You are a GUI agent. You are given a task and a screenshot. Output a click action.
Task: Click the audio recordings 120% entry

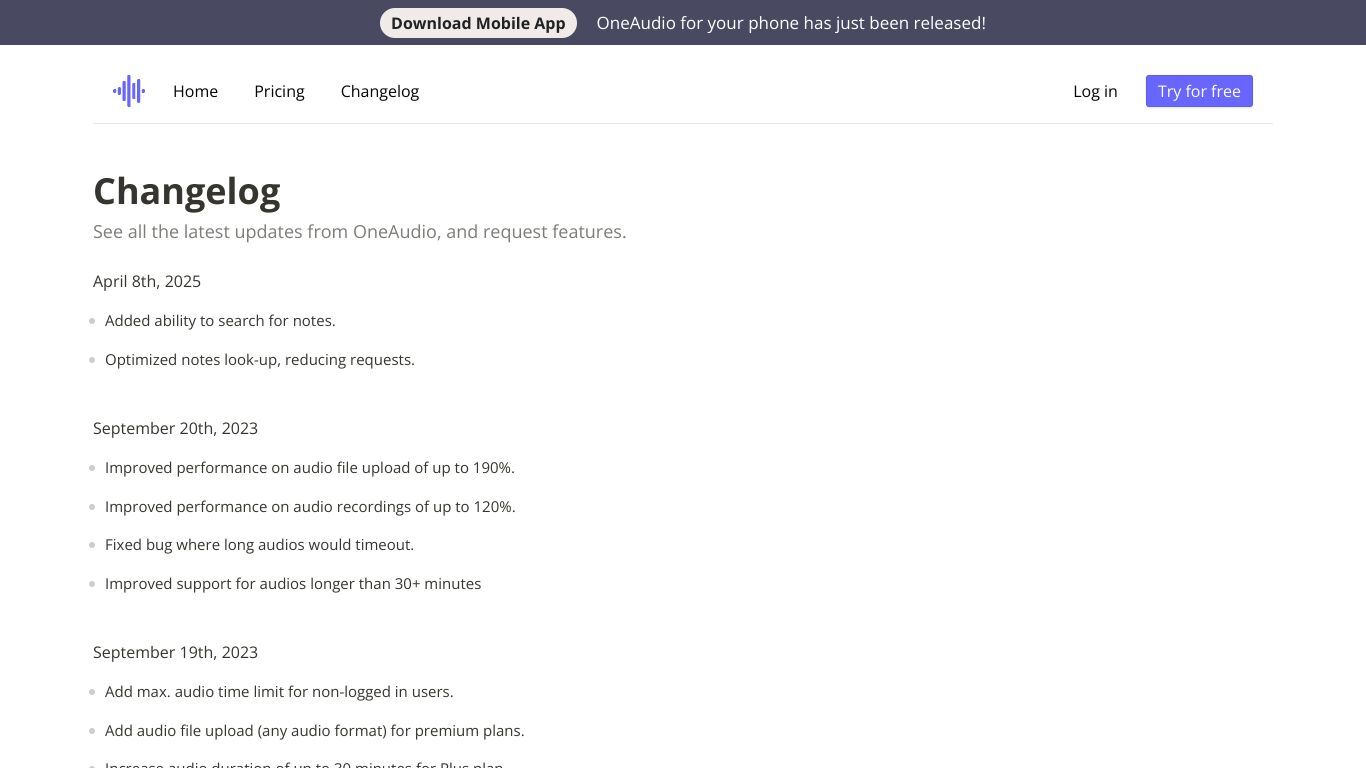(x=310, y=507)
